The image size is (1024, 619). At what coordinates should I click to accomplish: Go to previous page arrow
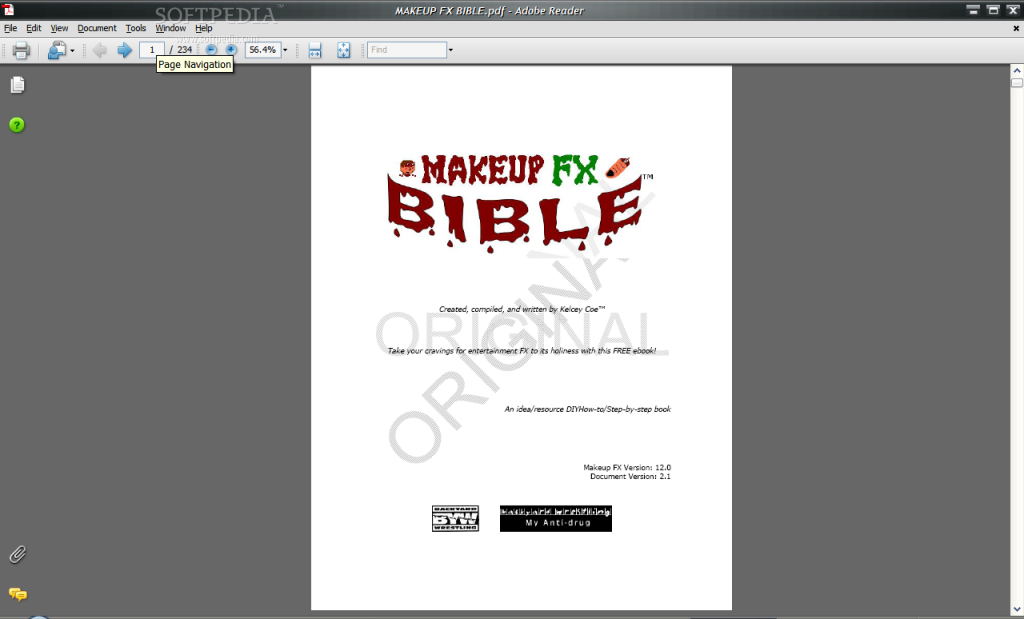click(x=99, y=50)
